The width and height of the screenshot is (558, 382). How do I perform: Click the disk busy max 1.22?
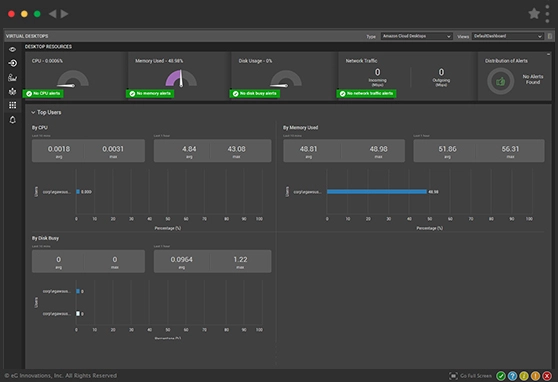pos(240,260)
